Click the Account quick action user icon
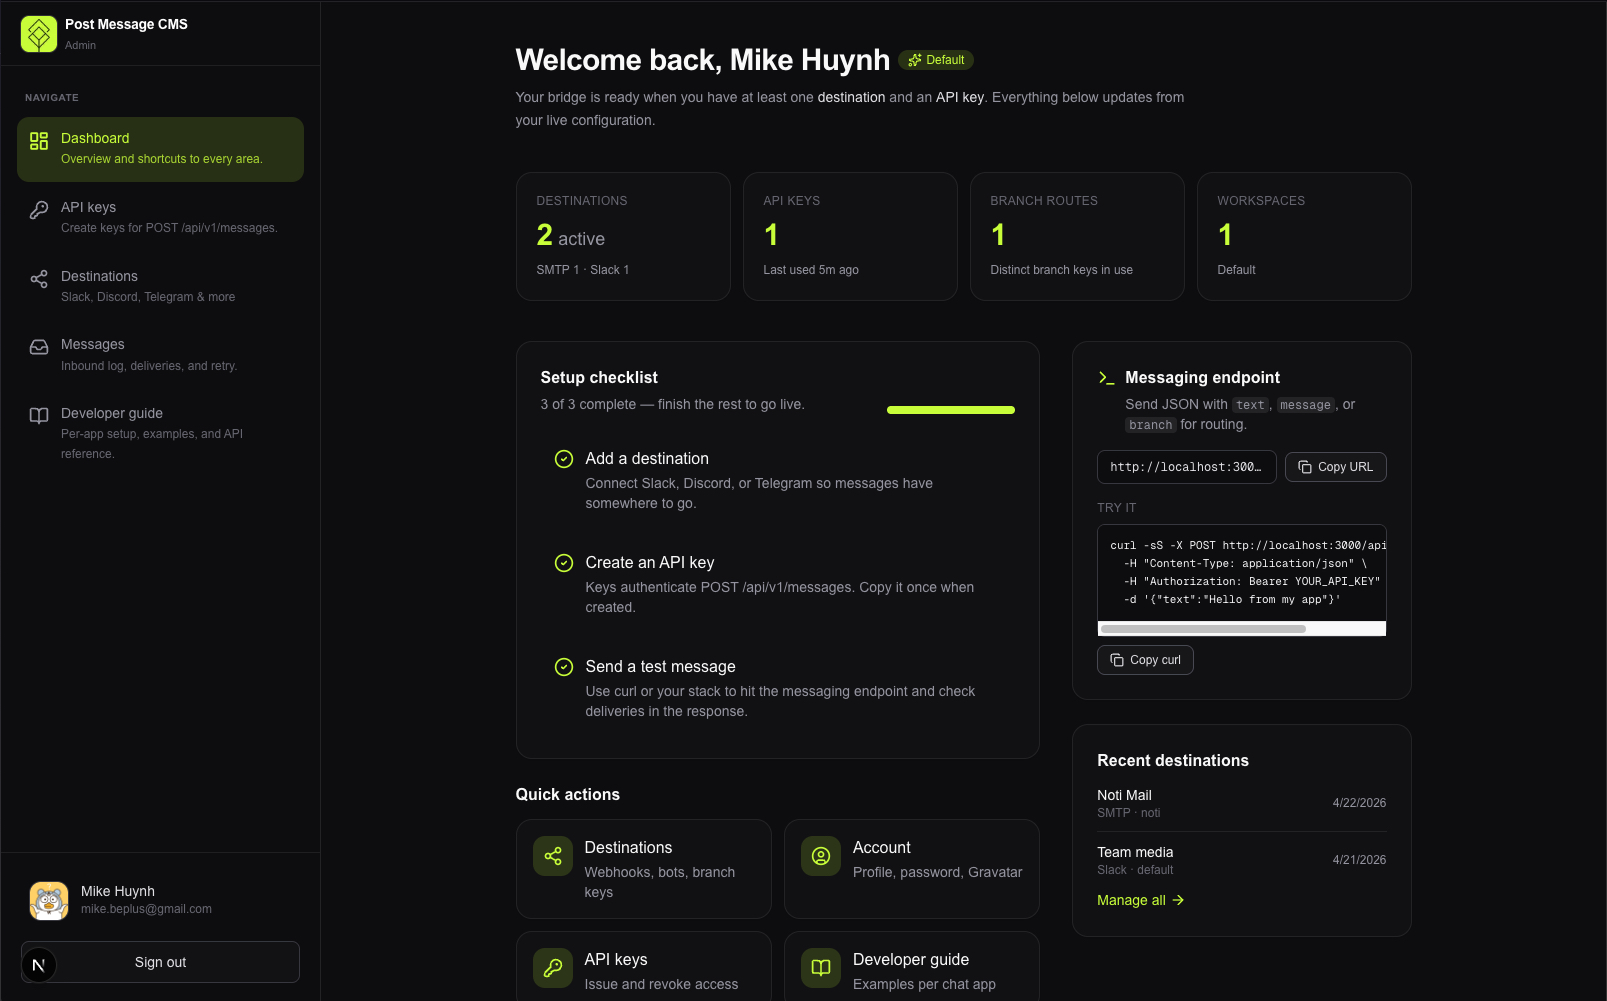This screenshot has width=1607, height=1001. (x=821, y=856)
